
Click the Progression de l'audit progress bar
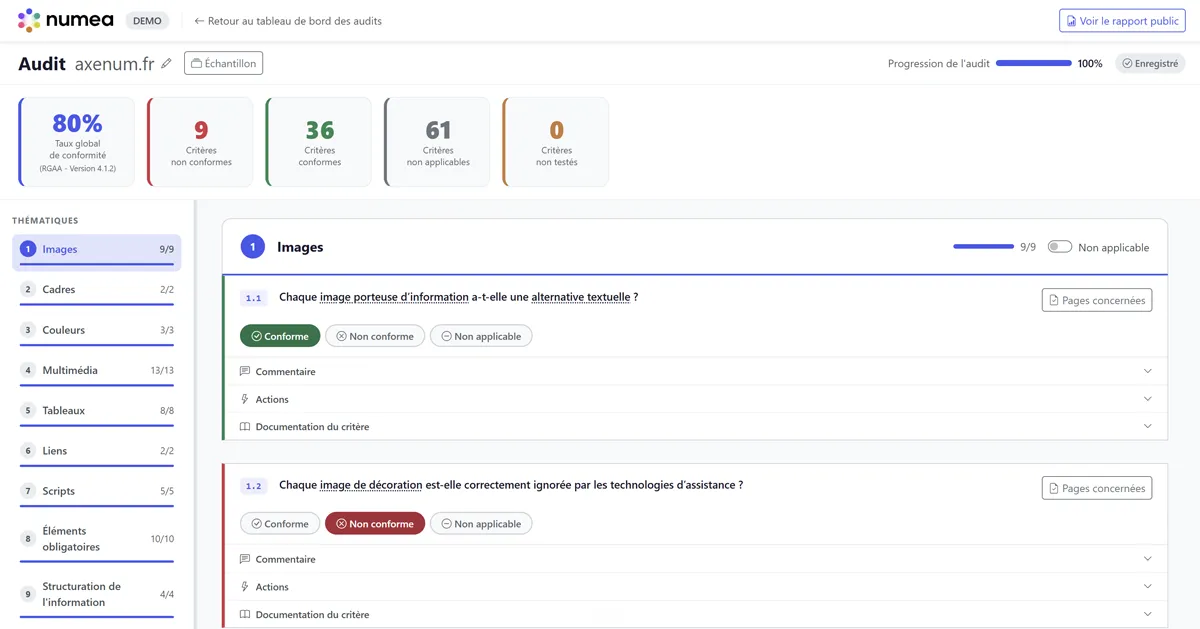point(1034,63)
